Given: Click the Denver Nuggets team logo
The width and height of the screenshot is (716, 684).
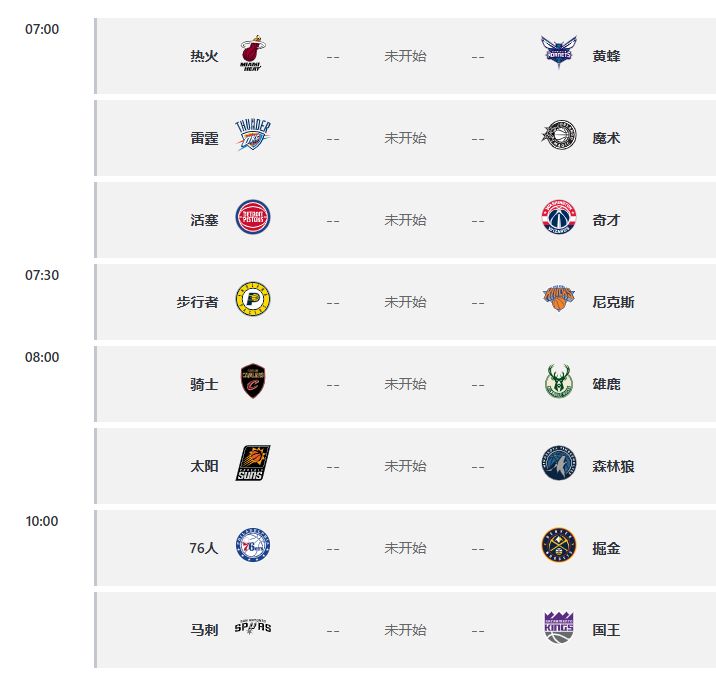Looking at the screenshot, I should pos(558,547).
